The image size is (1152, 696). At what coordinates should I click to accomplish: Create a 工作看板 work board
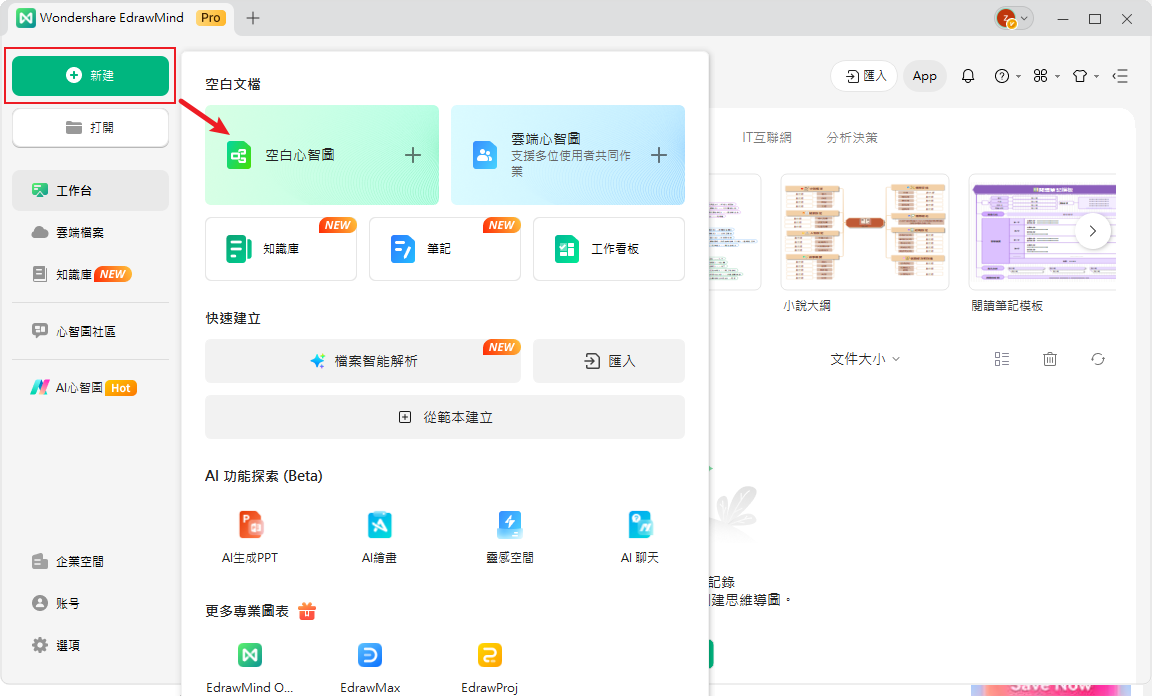point(608,249)
